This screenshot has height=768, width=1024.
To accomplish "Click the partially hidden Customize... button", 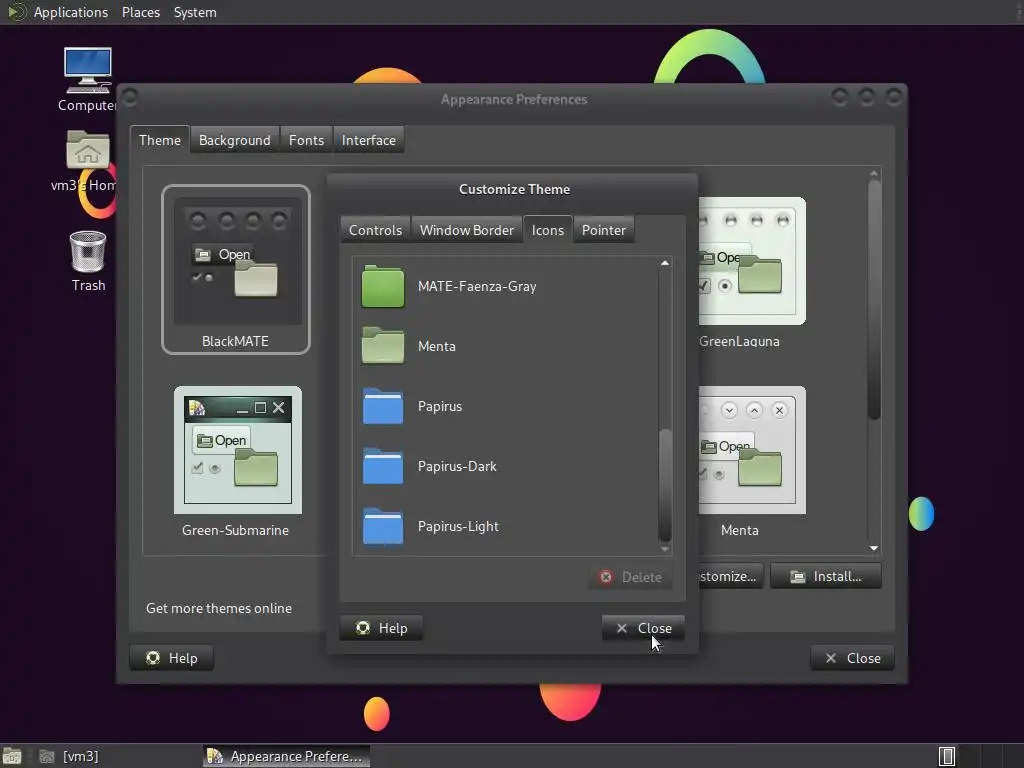I will click(x=730, y=576).
